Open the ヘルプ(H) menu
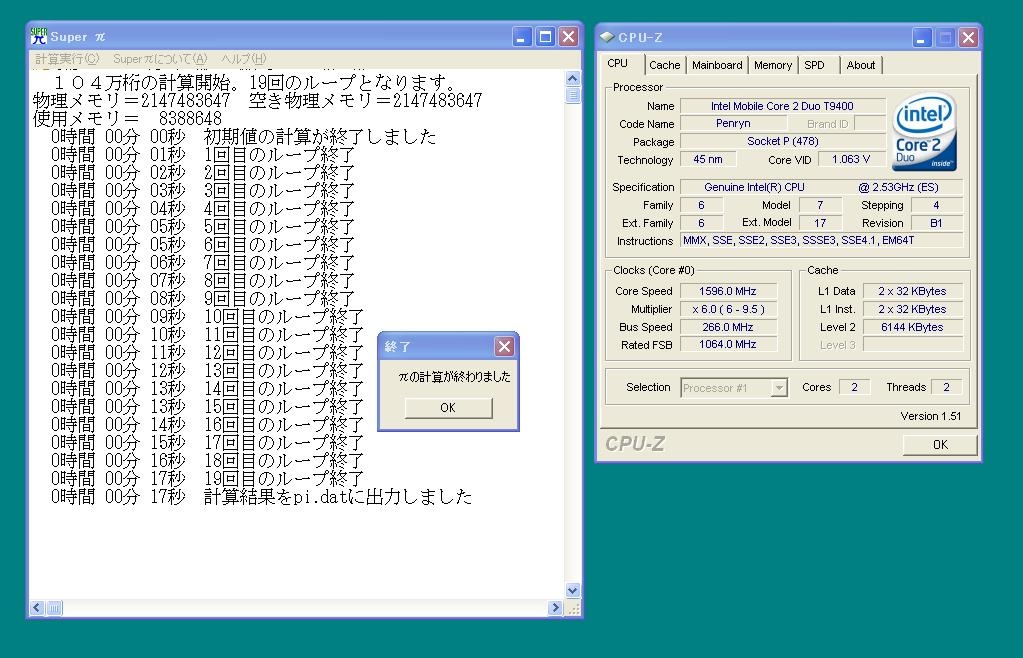Viewport: 1023px width, 658px height. click(x=243, y=59)
